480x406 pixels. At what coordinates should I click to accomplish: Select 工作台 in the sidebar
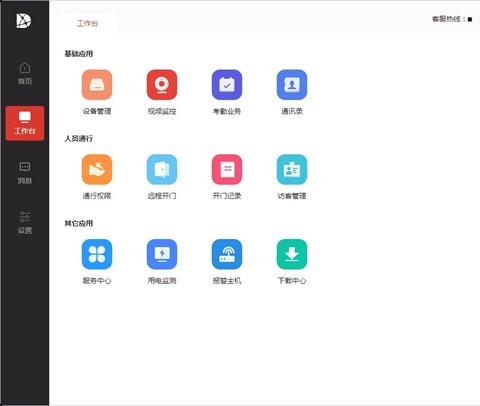click(25, 123)
